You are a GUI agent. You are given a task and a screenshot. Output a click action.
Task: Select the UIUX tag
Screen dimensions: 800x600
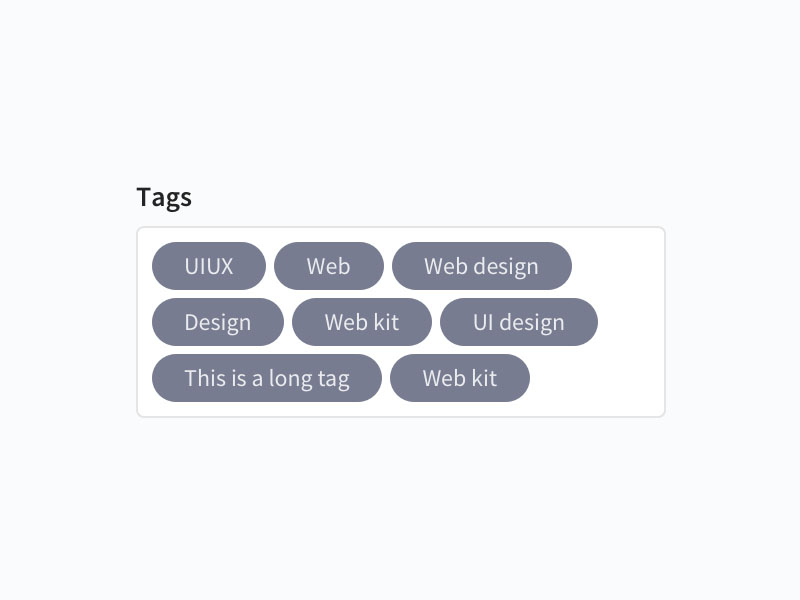pyautogui.click(x=209, y=266)
